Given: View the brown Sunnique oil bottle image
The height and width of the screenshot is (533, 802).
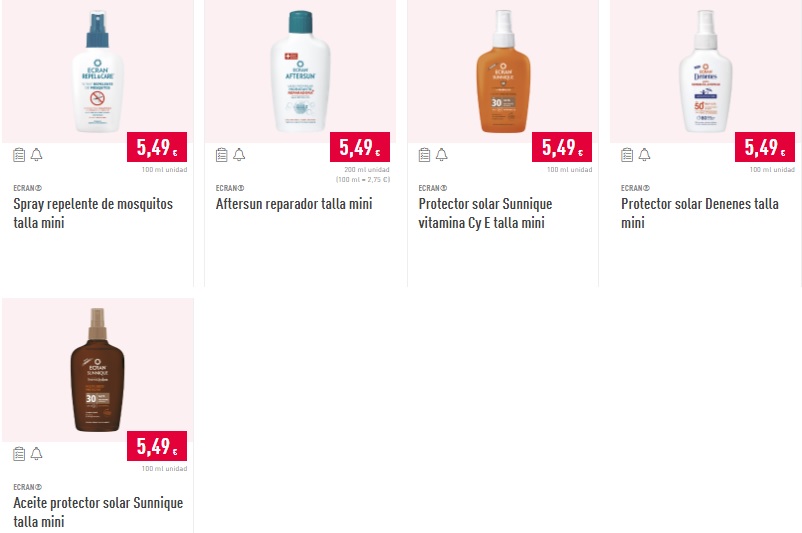Looking at the screenshot, I should (x=97, y=370).
